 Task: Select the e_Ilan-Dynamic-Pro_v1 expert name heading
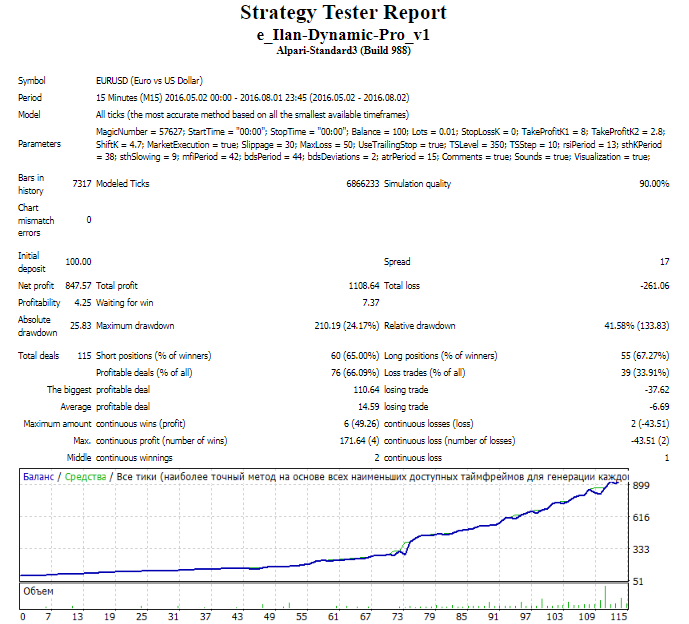(x=344, y=34)
